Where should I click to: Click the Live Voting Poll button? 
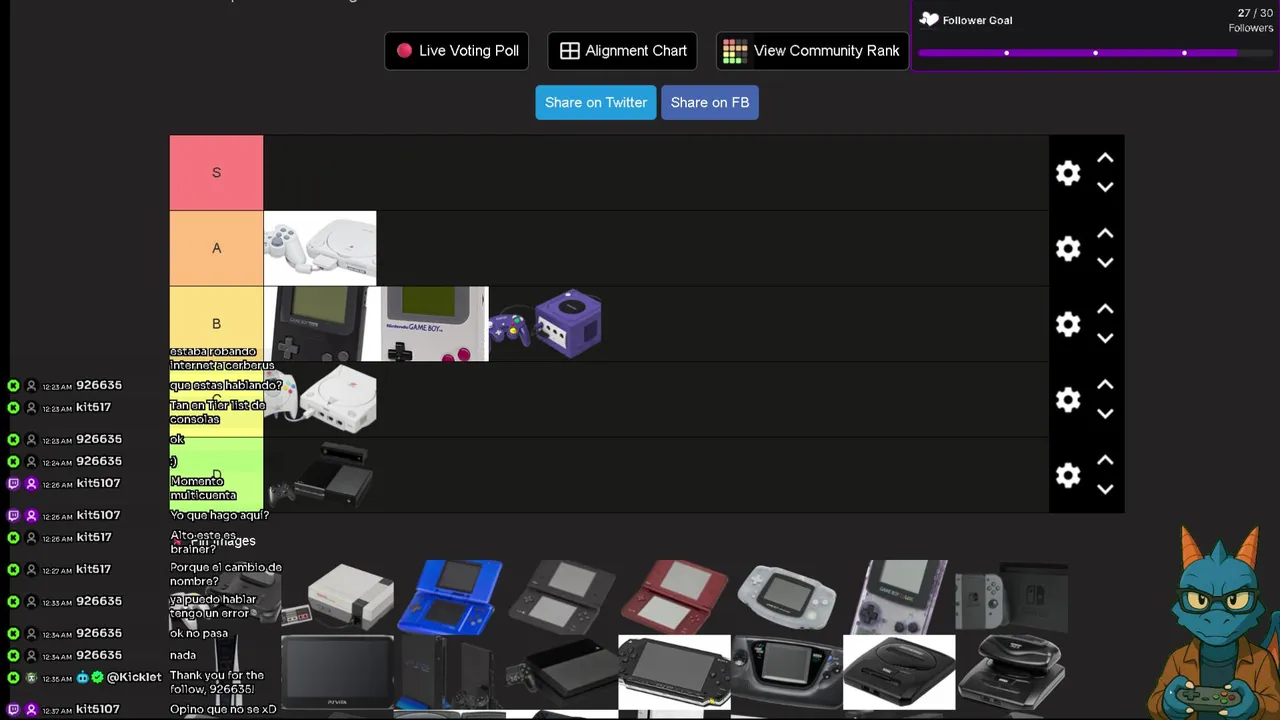tap(456, 51)
